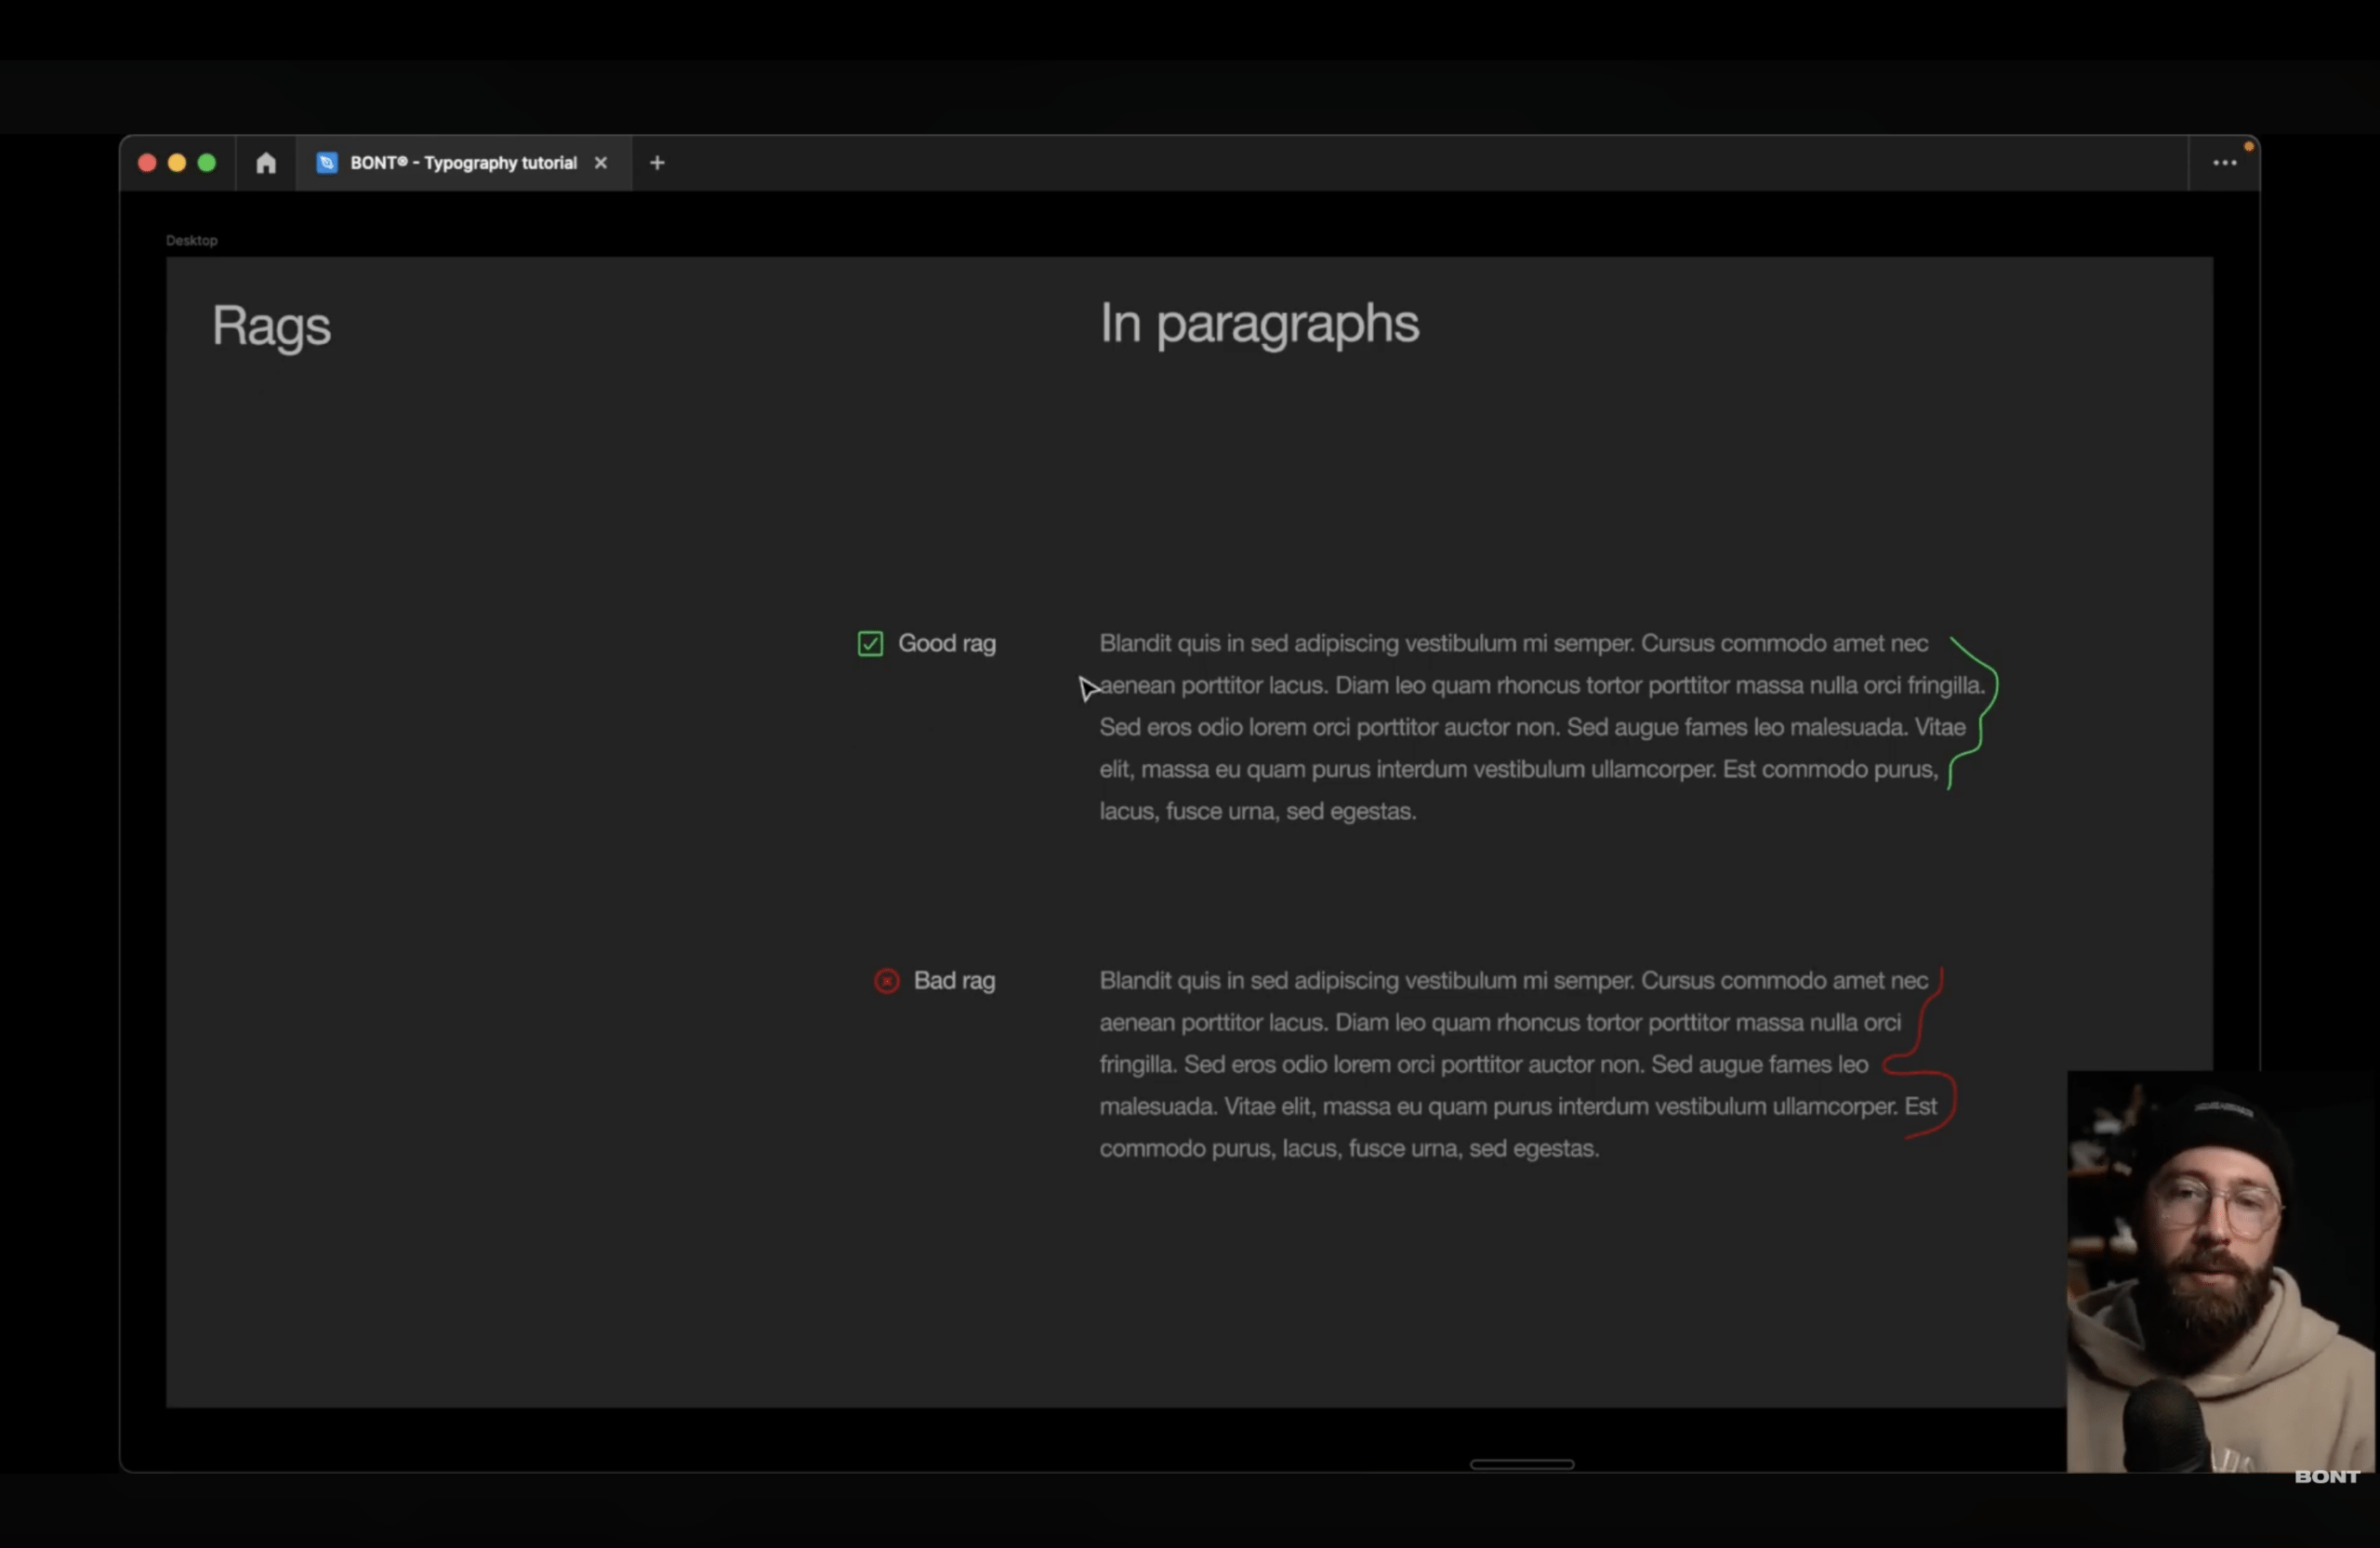The height and width of the screenshot is (1548, 2380).
Task: Click the Rags heading text
Action: tap(271, 326)
